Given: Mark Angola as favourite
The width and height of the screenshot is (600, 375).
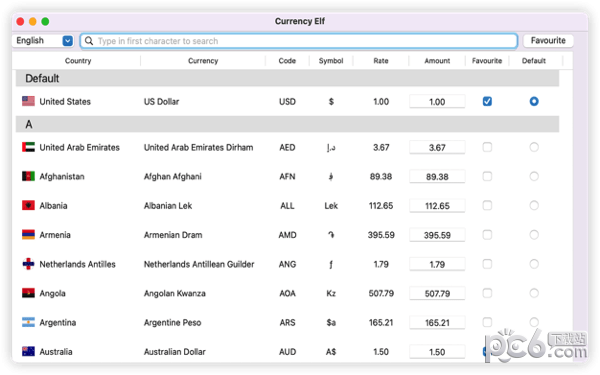Looking at the screenshot, I should coord(487,293).
